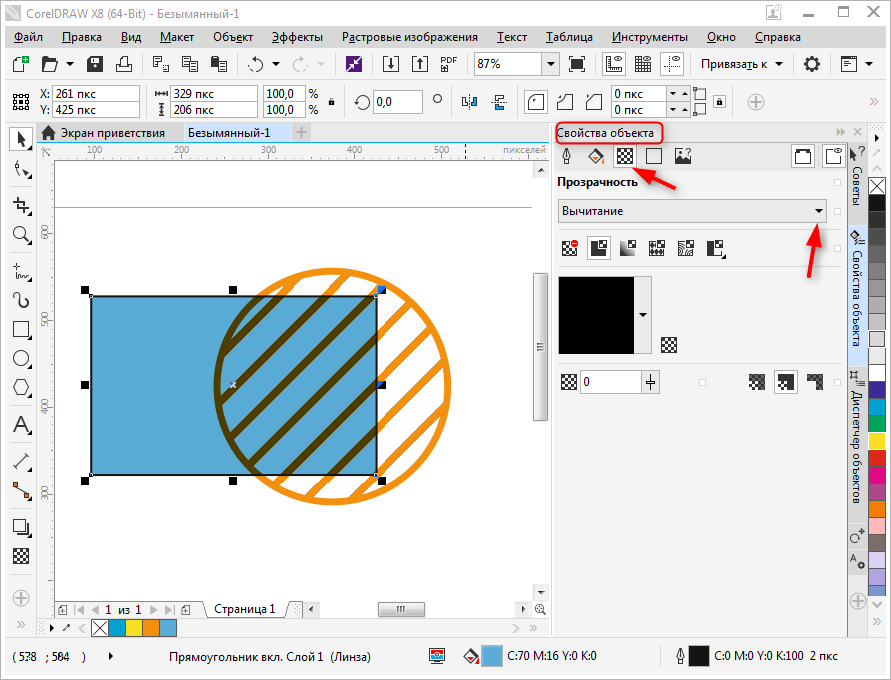Screen dimensions: 891x680
Task: Expand the merge mode dropdown Вычитание
Action: 819,211
